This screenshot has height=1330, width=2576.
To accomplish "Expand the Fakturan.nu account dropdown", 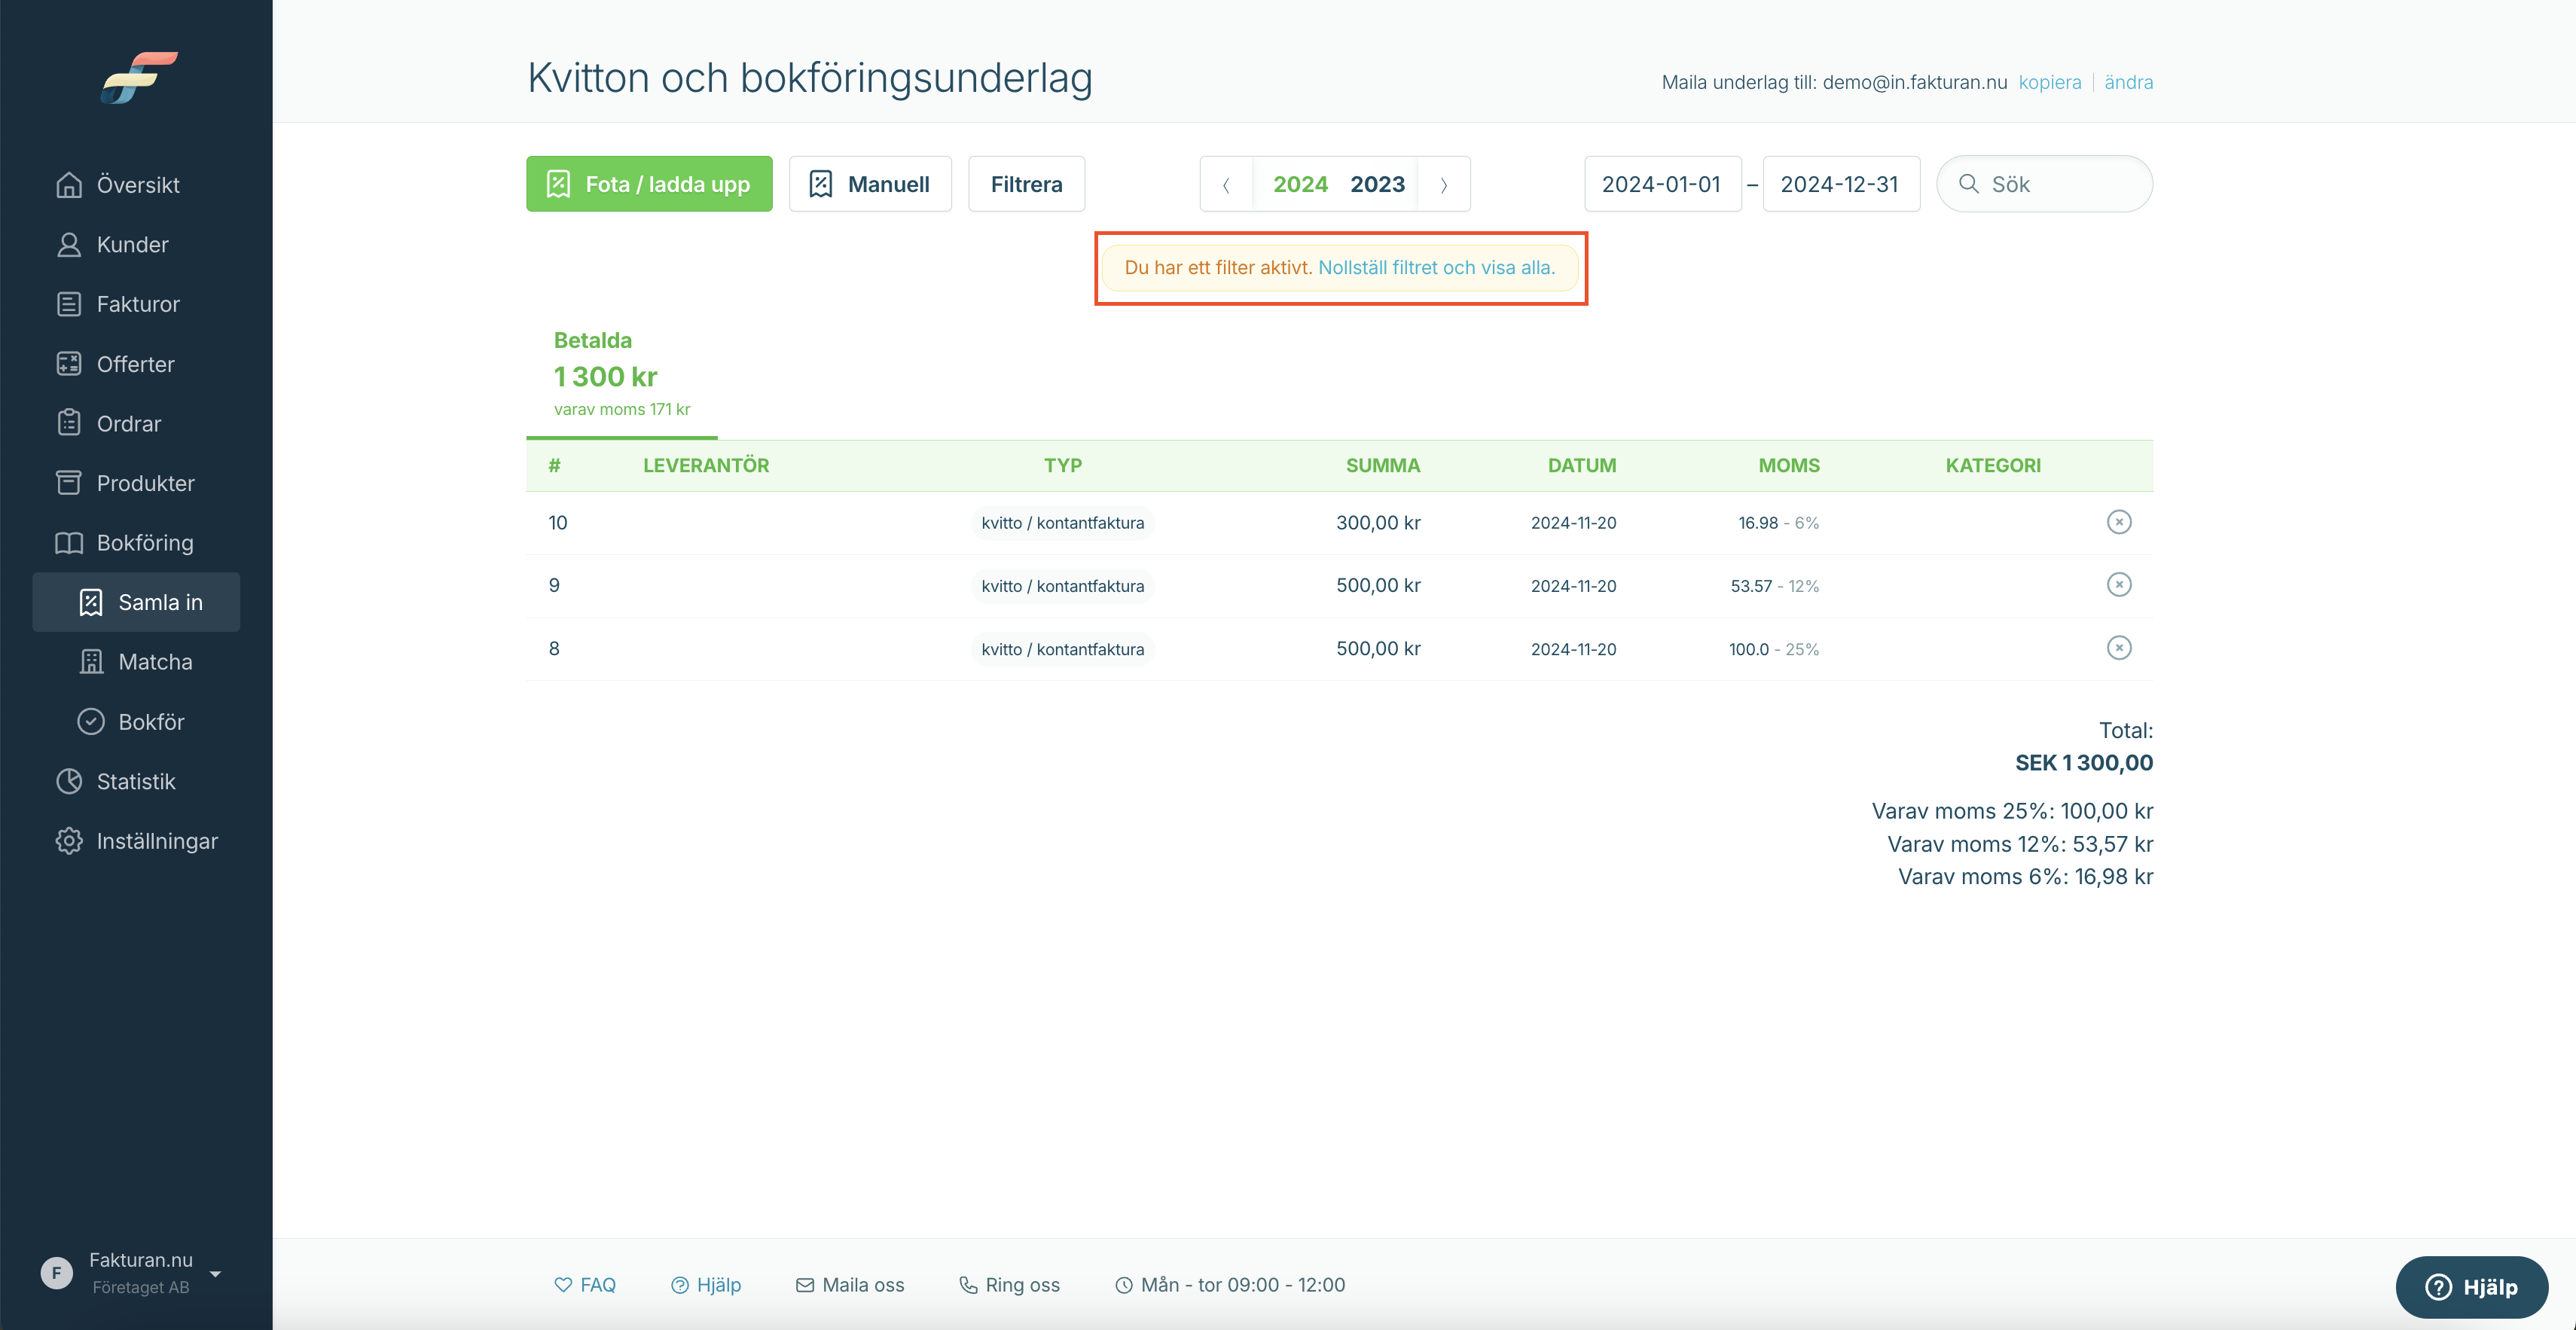I will [x=215, y=1274].
